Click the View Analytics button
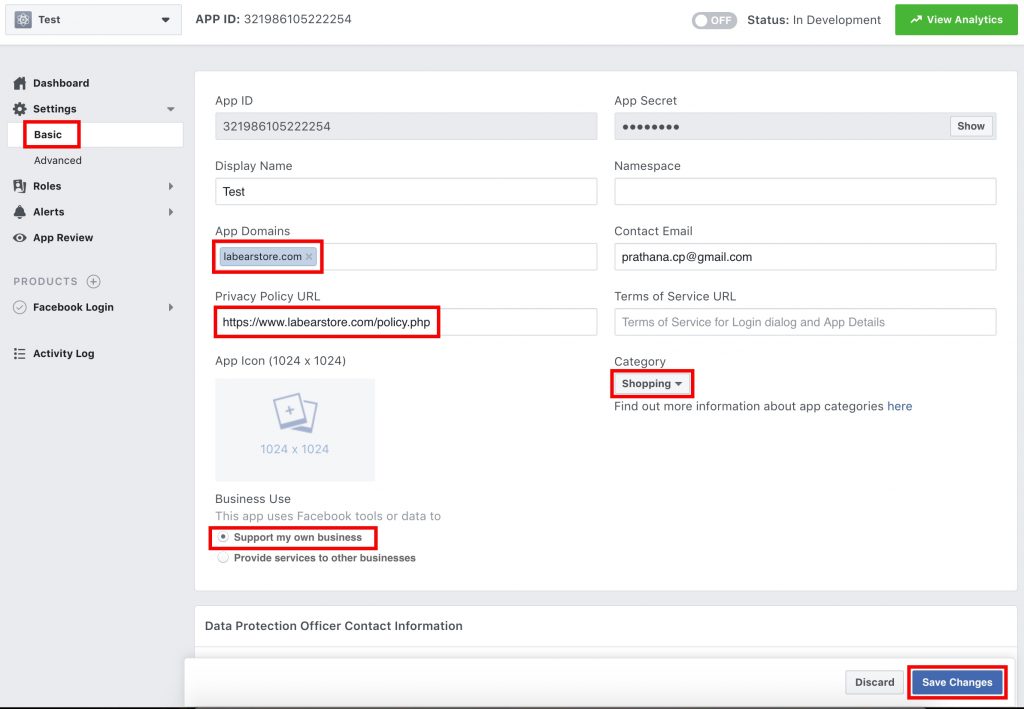 [x=956, y=20]
